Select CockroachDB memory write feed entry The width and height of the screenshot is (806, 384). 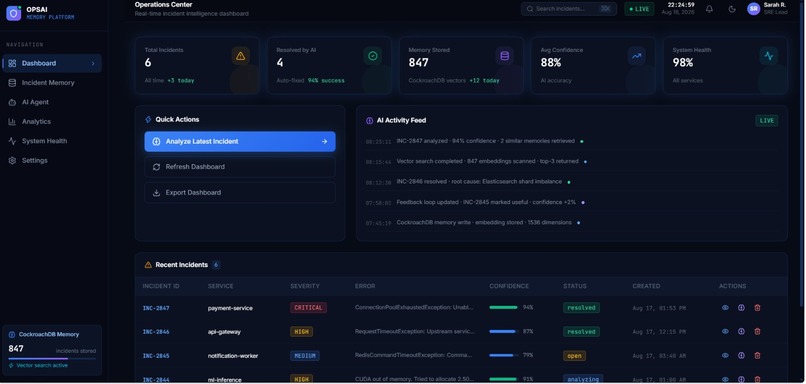[x=572, y=223]
